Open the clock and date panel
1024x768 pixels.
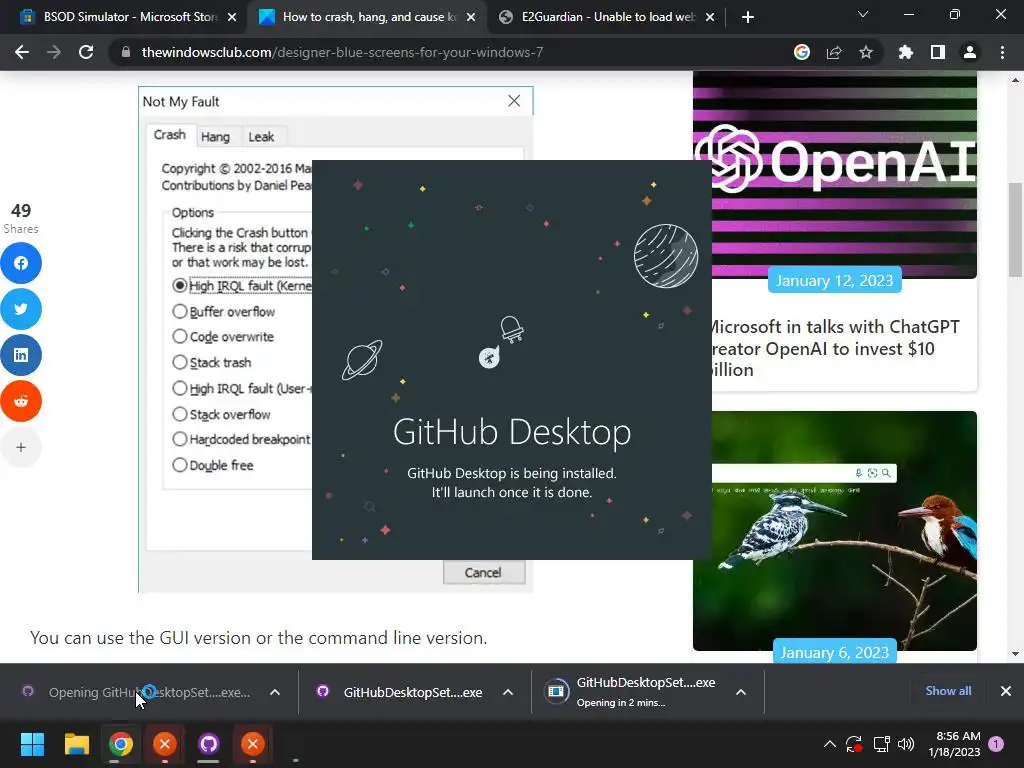click(x=954, y=744)
